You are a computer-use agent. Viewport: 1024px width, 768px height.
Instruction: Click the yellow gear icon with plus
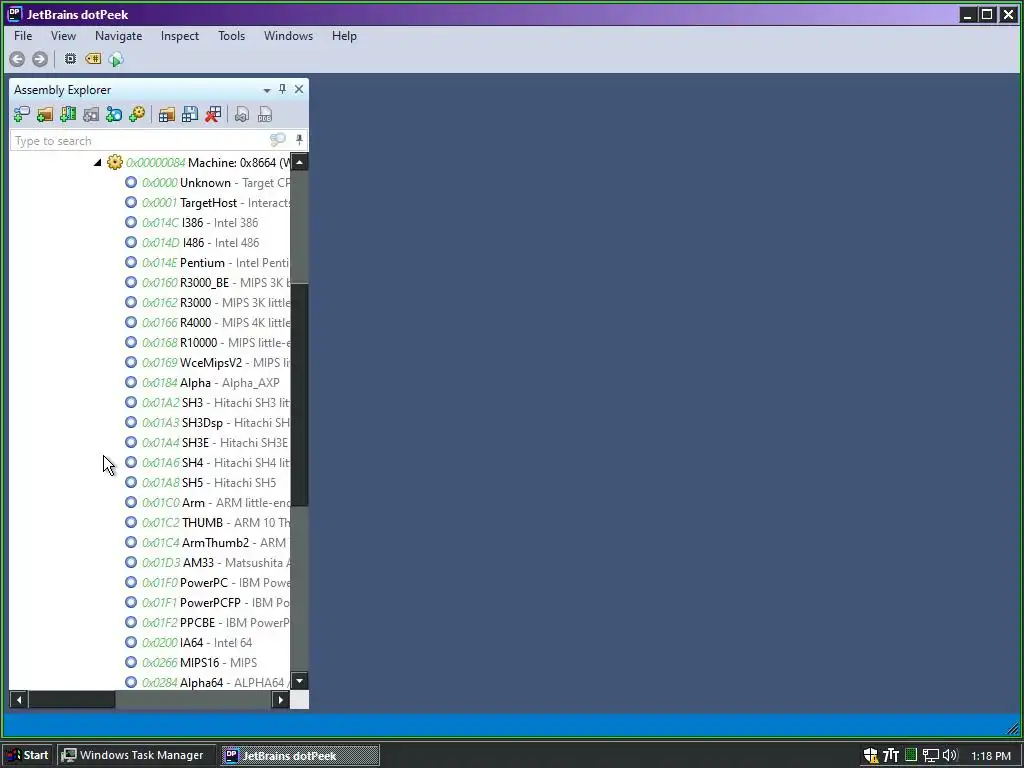pyautogui.click(x=137, y=115)
